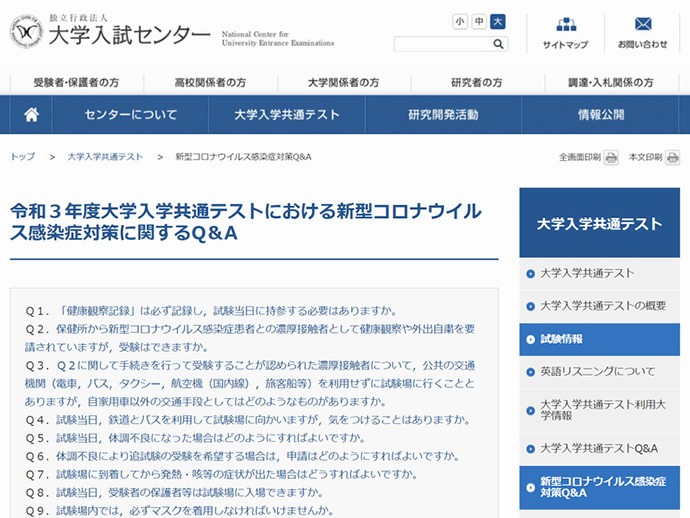Open the home icon in navigation bar

(31, 114)
